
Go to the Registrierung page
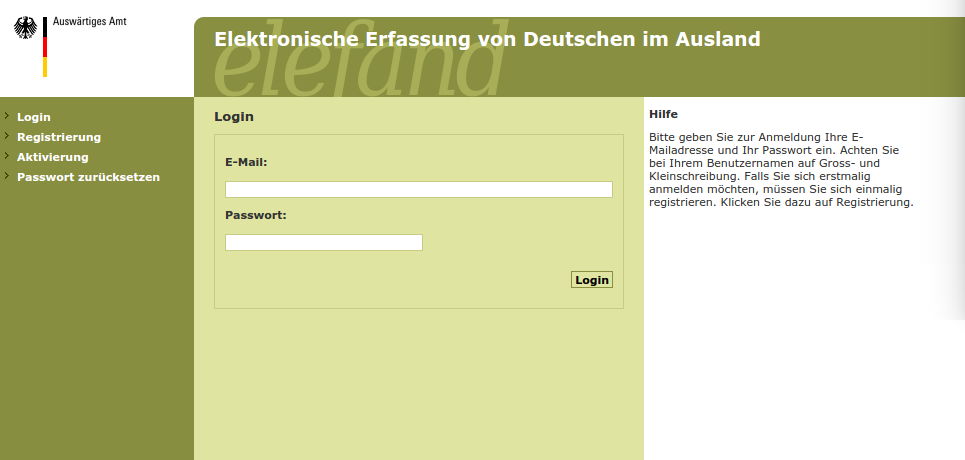click(x=58, y=137)
